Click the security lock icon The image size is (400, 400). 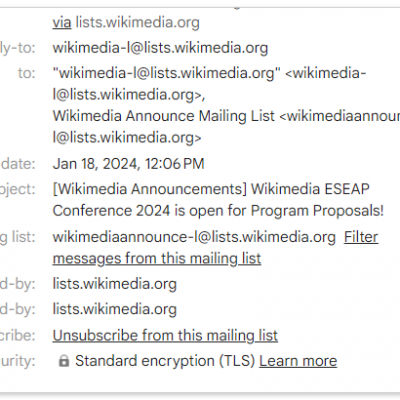[64, 361]
